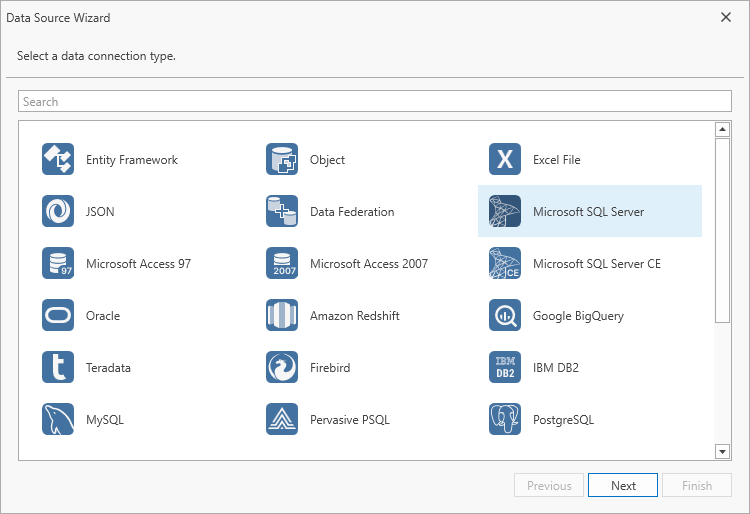The width and height of the screenshot is (750, 514).
Task: Choose the Google BigQuery icon
Action: coord(505,315)
